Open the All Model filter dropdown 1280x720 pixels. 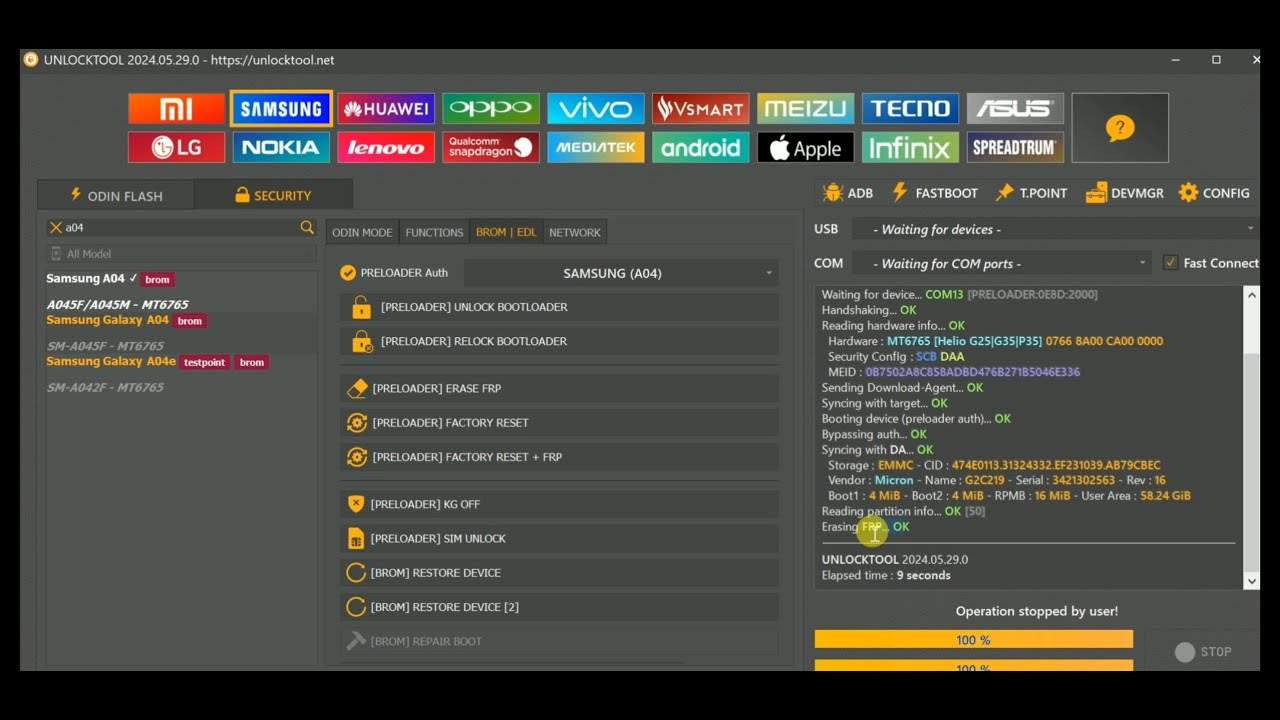pyautogui.click(x=181, y=254)
